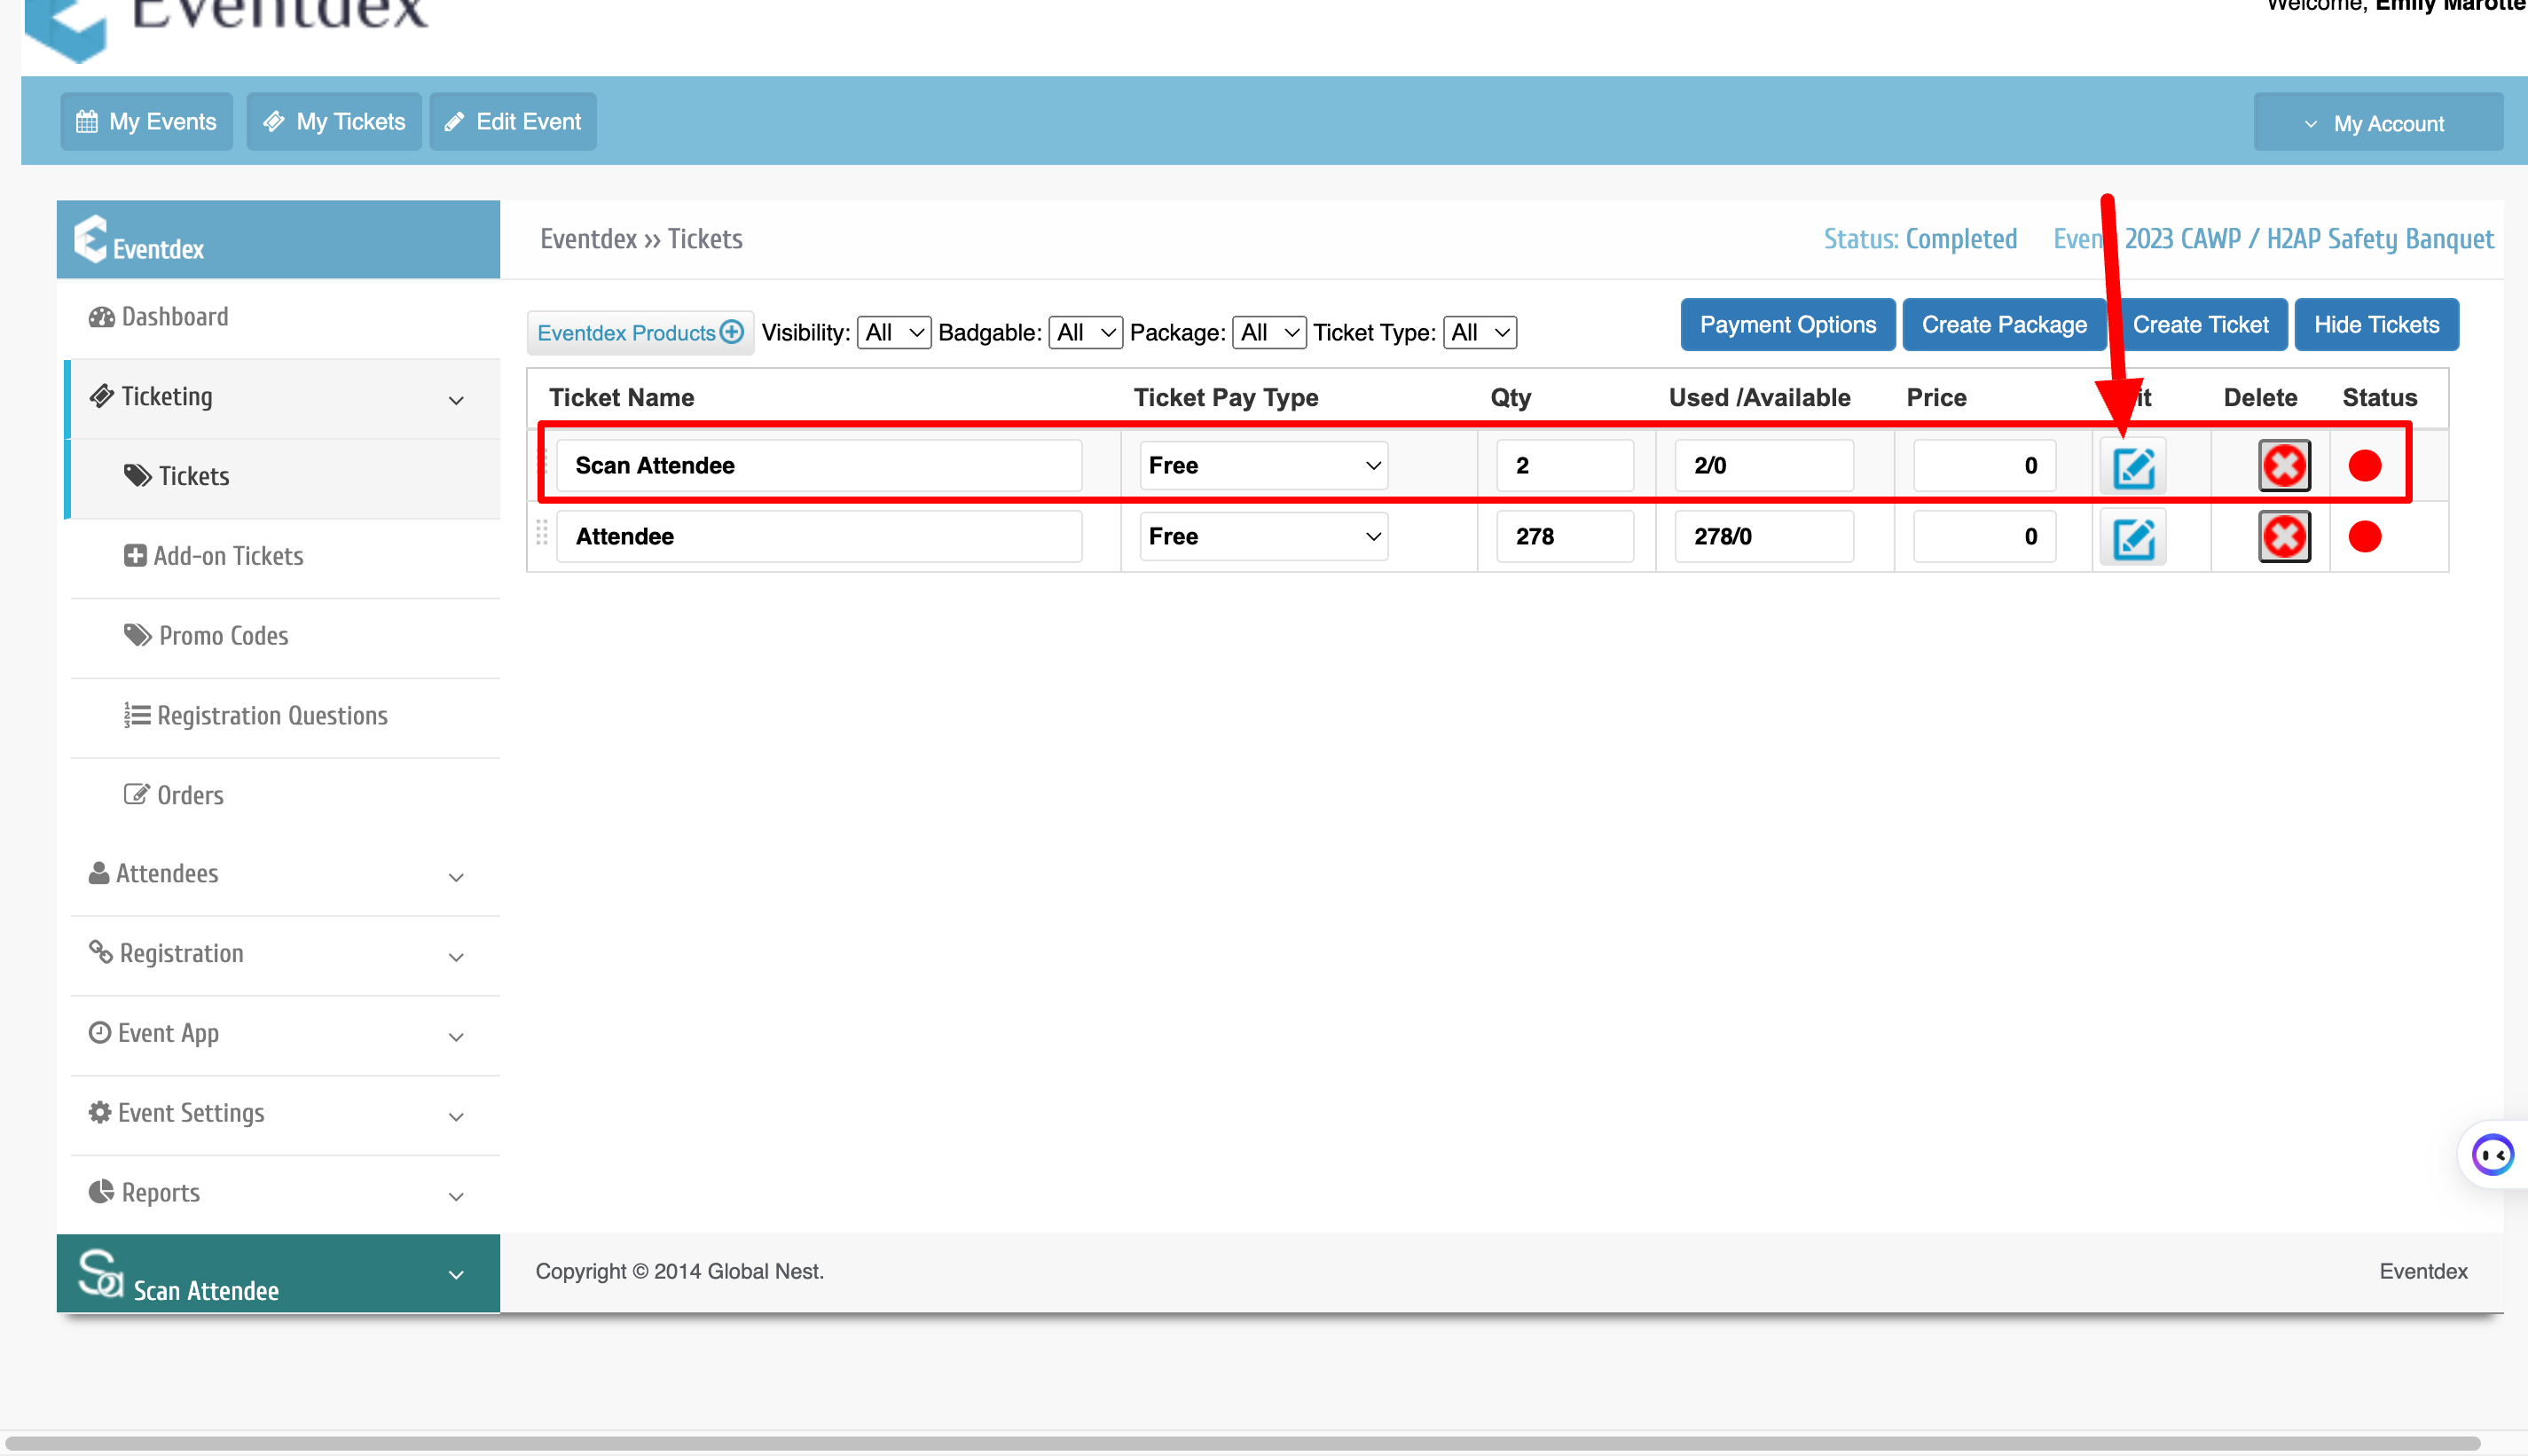Click Payment Options button

coord(1787,325)
